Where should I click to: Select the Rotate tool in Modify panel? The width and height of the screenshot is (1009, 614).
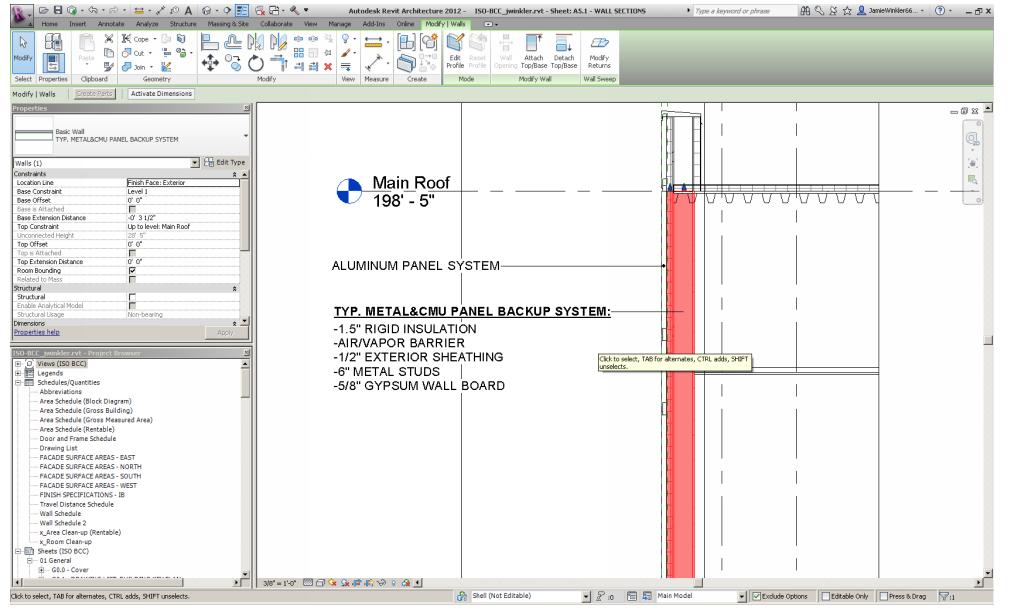click(x=256, y=63)
